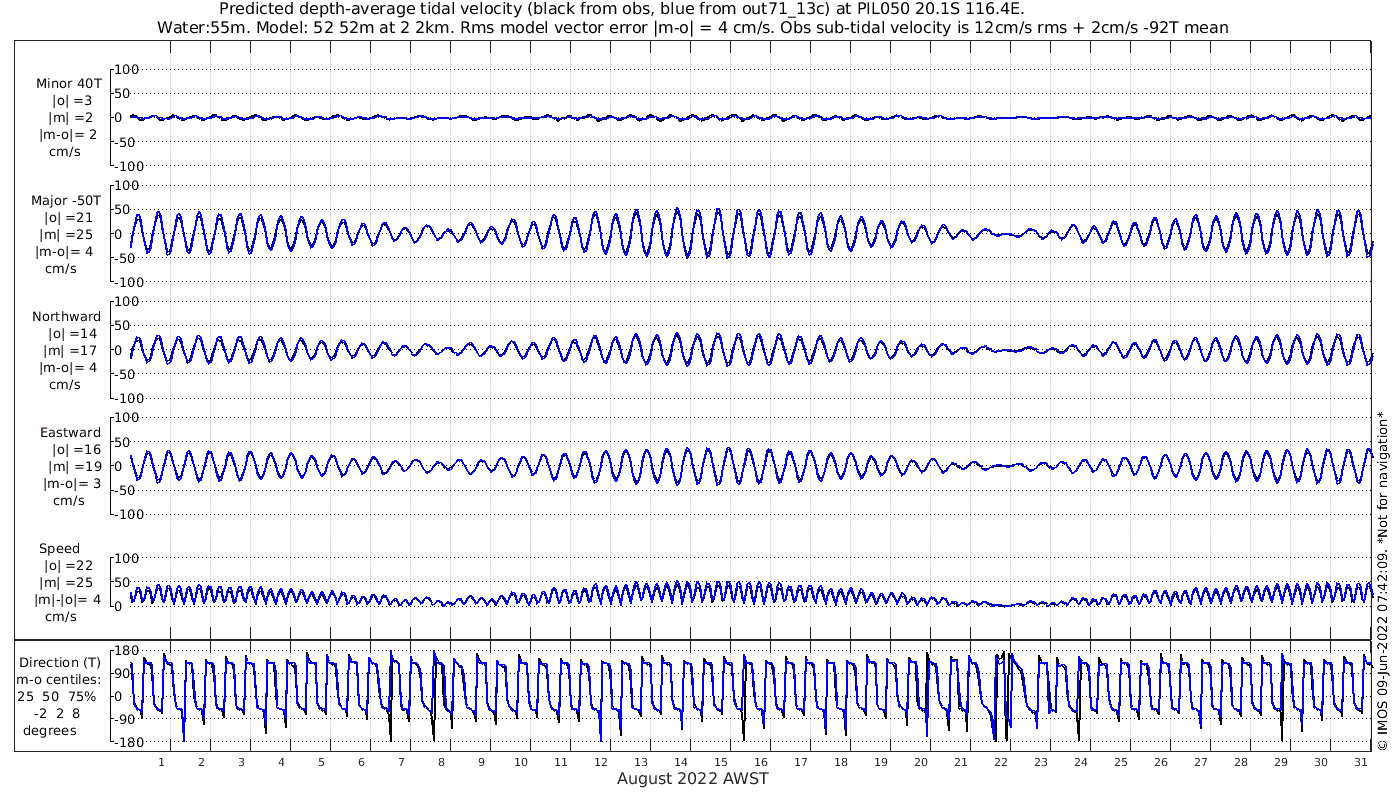Click the '|m-o|= 2' value under Minor 40T

pos(68,135)
